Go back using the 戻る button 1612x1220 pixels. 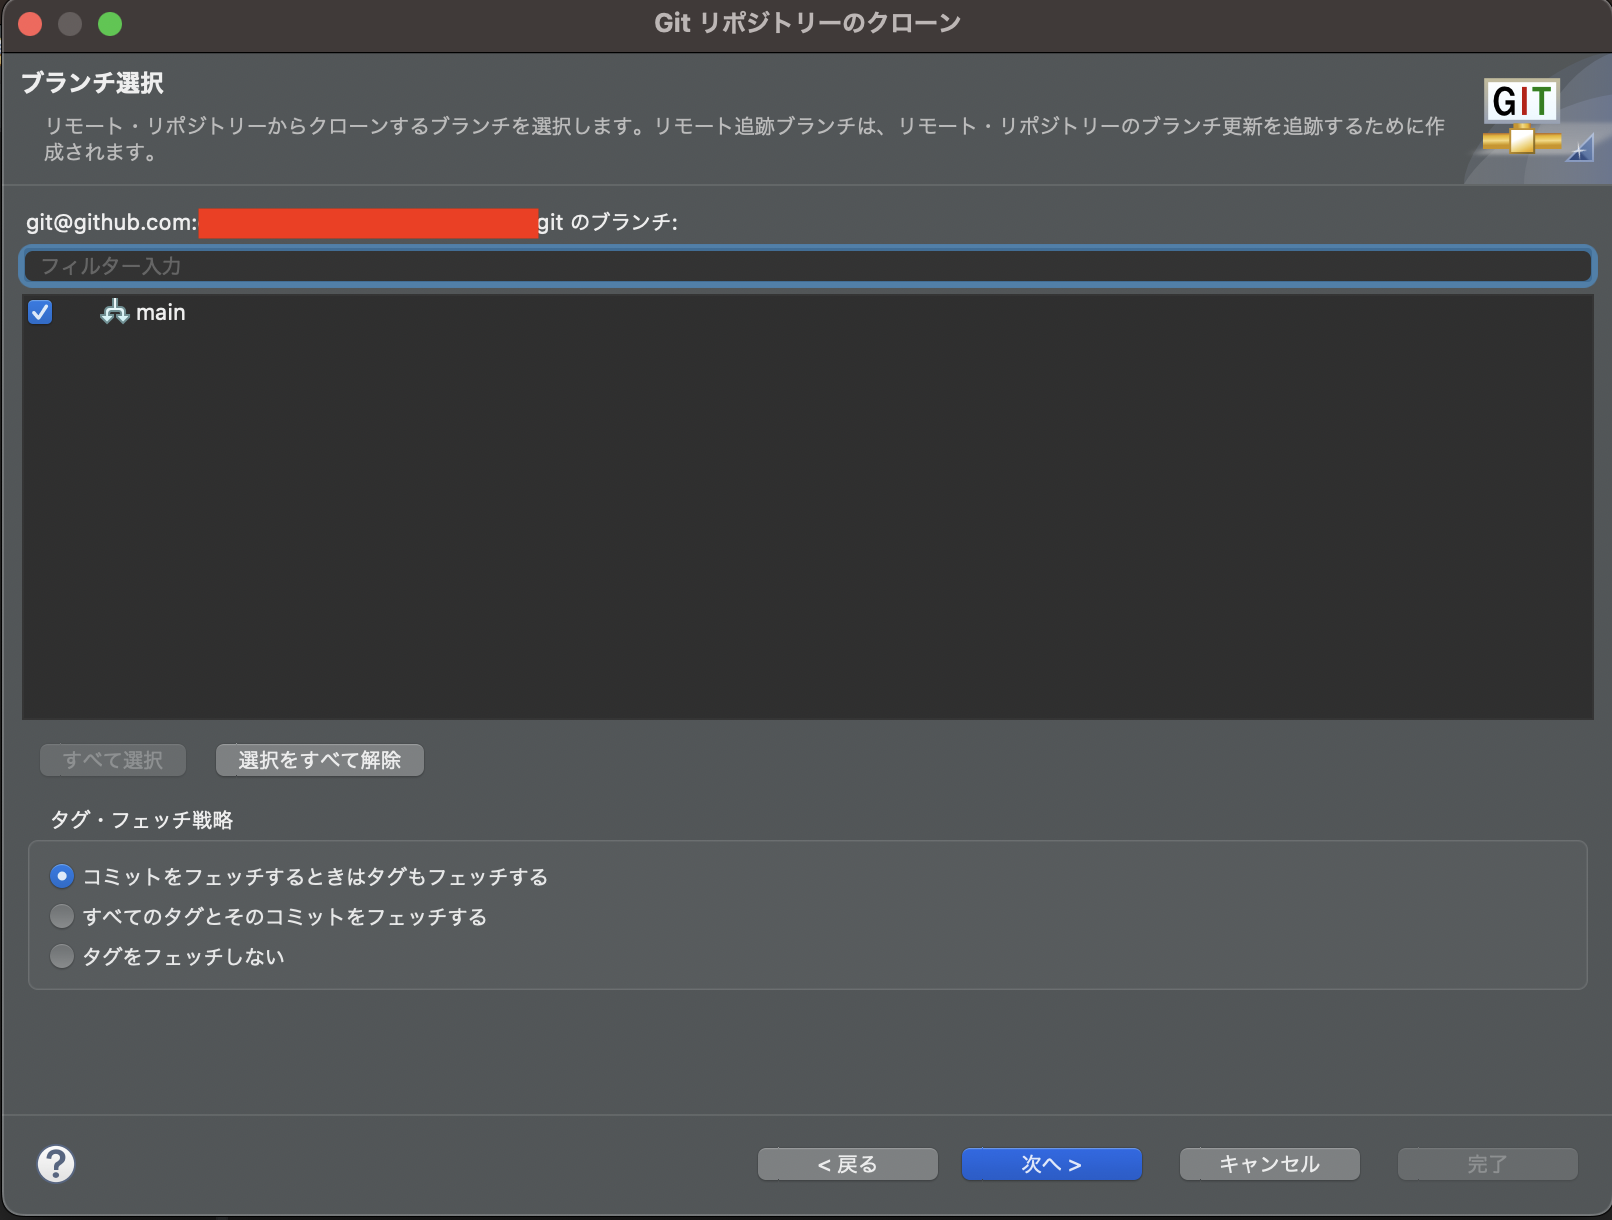[x=846, y=1163]
